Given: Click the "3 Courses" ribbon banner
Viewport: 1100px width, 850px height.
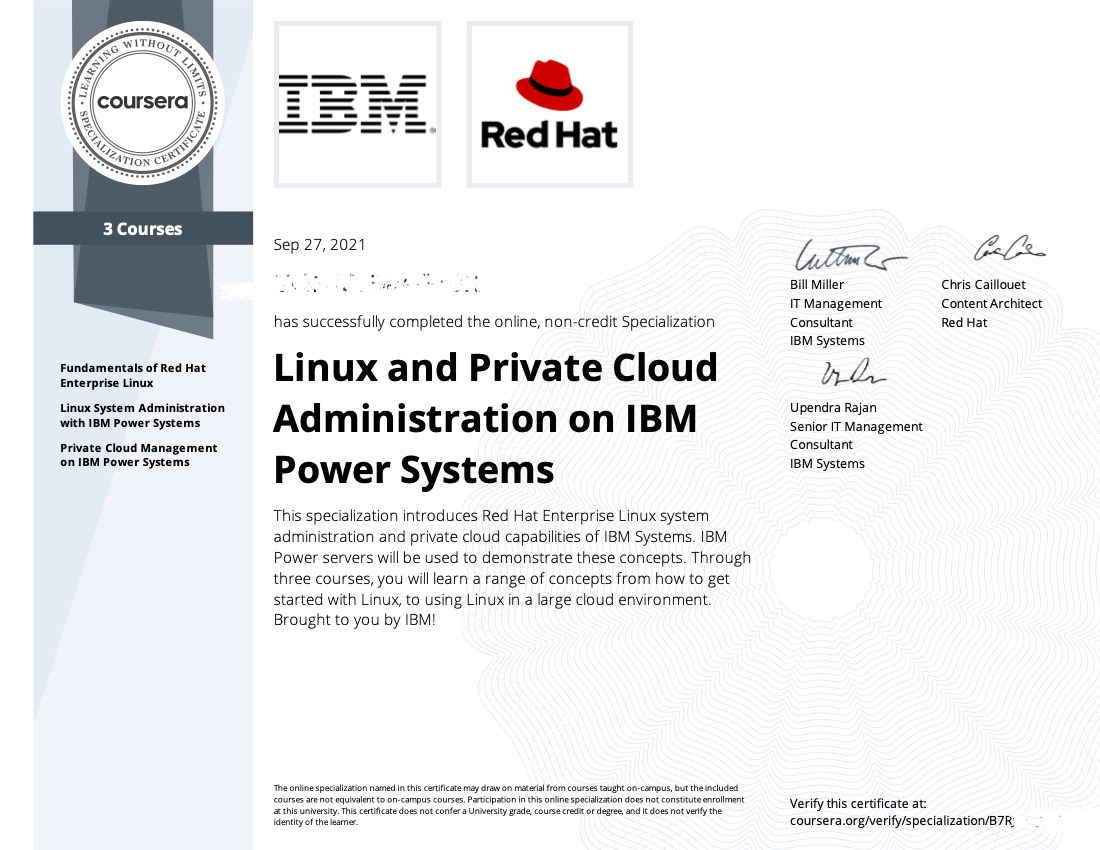Looking at the screenshot, I should (143, 229).
